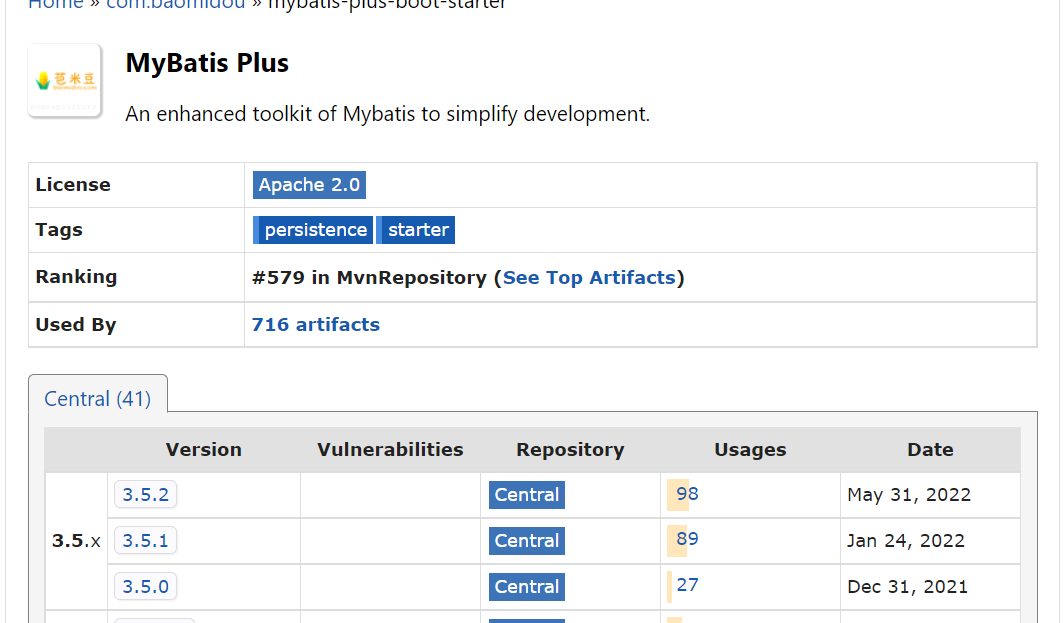Viewport: 1063px width, 623px height.
Task: Switch to the Central (41) tab
Action: [x=98, y=399]
